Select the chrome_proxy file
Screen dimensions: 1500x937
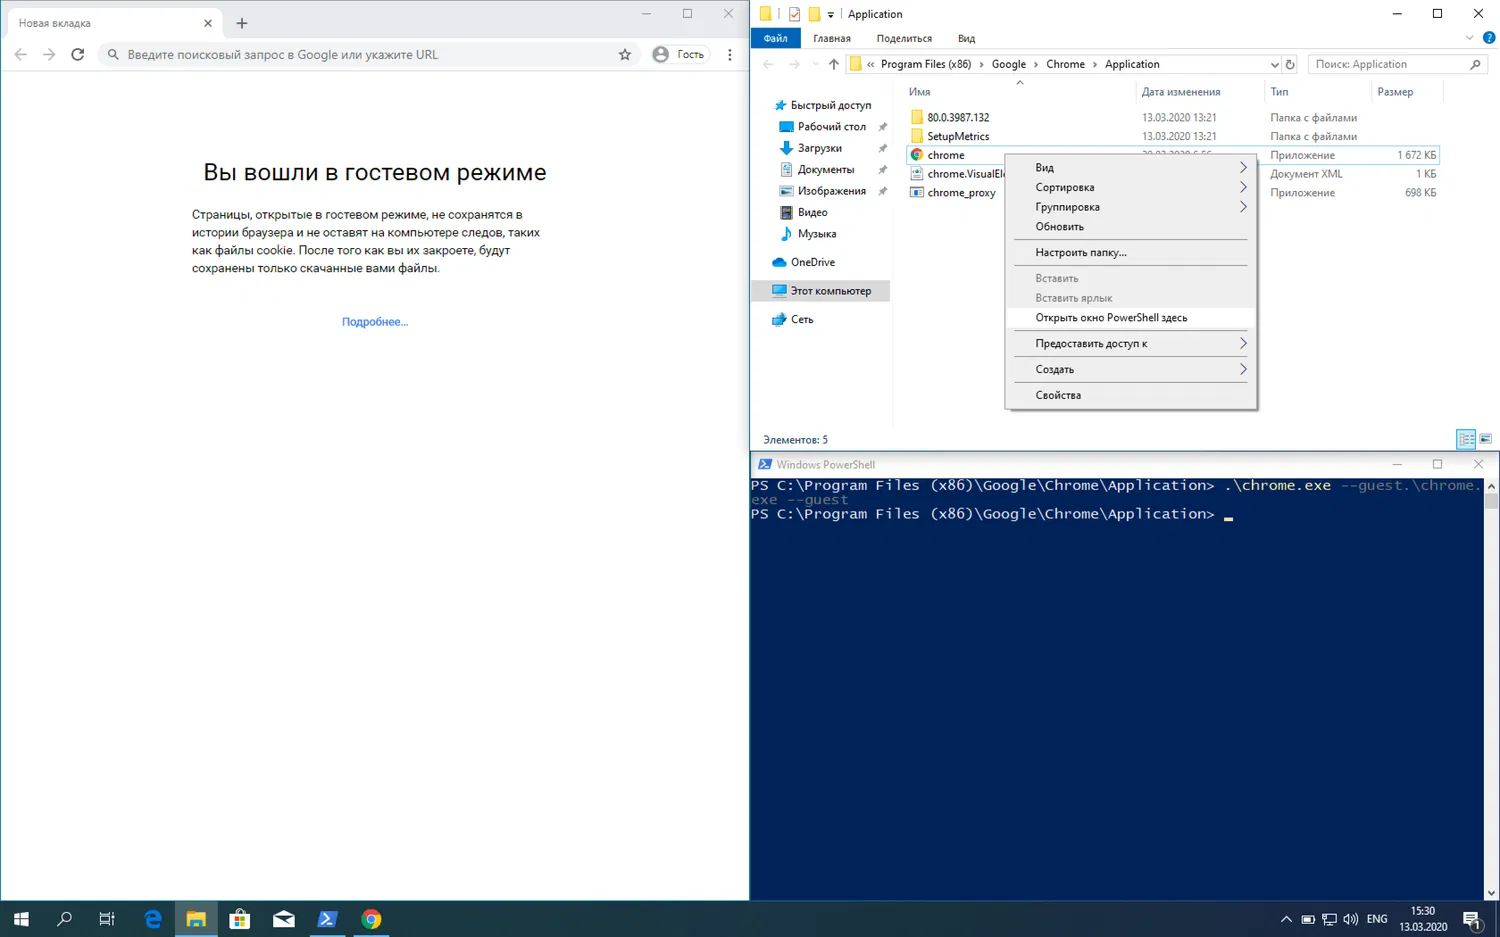click(x=961, y=193)
